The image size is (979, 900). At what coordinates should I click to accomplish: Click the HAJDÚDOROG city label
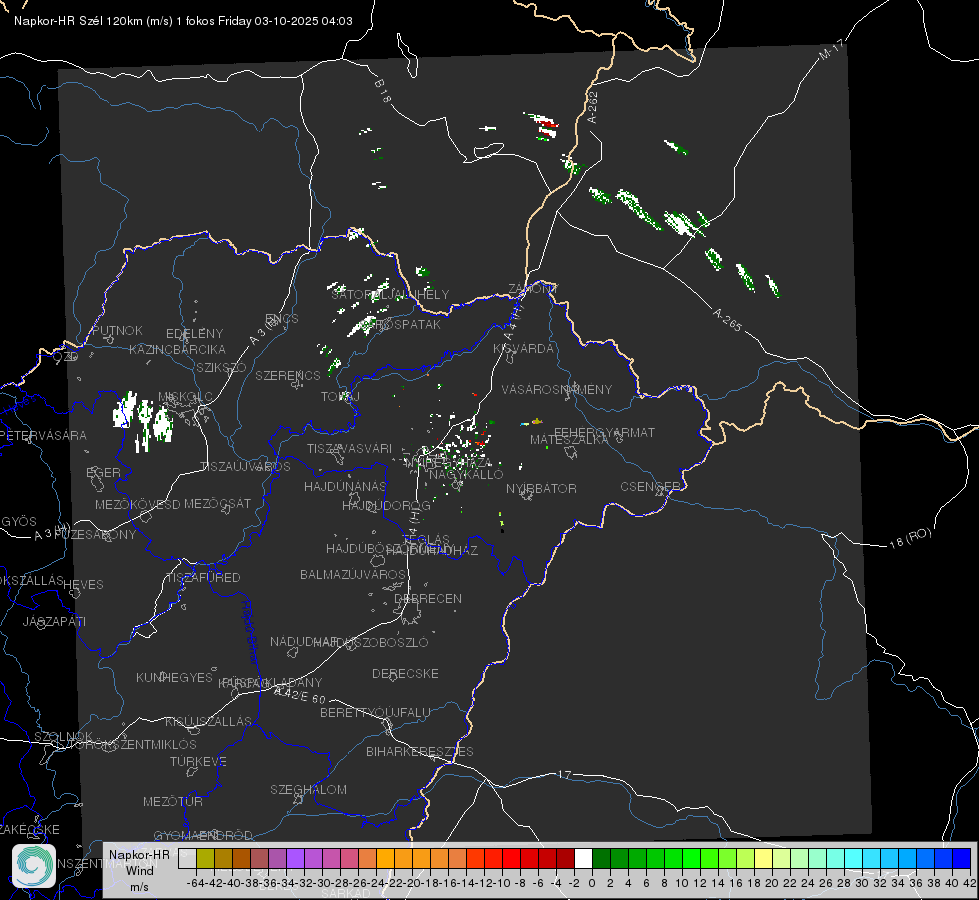pos(386,505)
